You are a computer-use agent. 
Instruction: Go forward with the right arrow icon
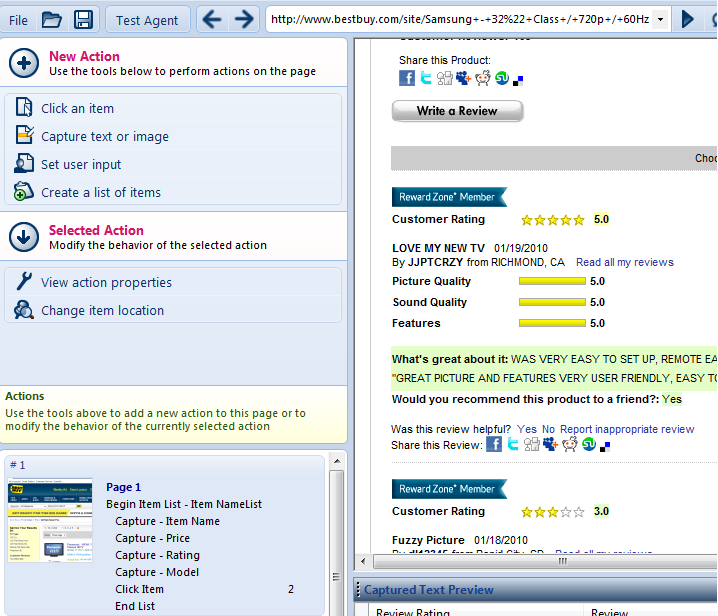tap(244, 19)
